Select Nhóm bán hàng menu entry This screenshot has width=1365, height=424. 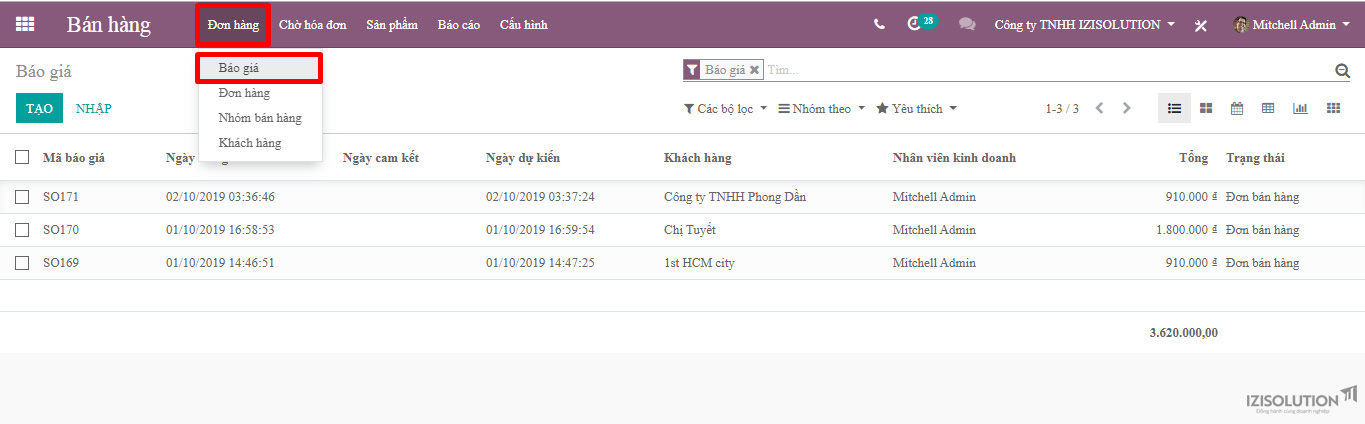point(260,118)
